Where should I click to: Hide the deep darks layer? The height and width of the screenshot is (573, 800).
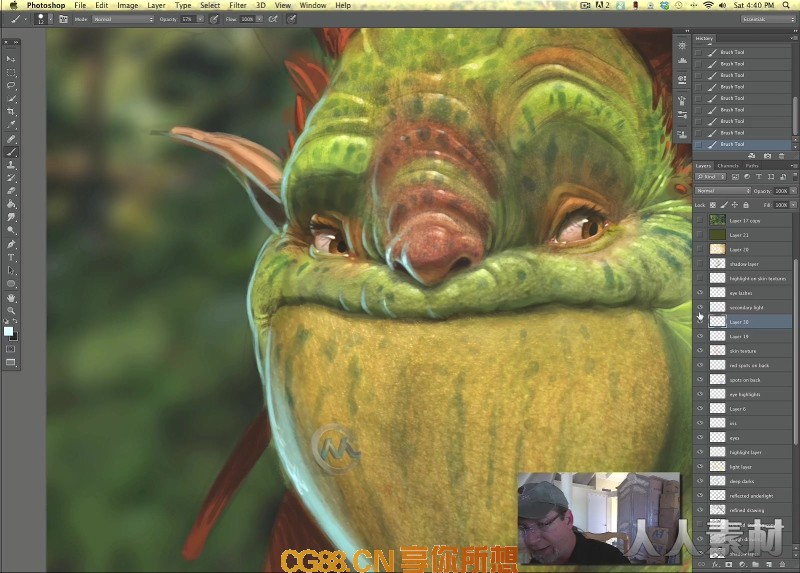coord(700,481)
